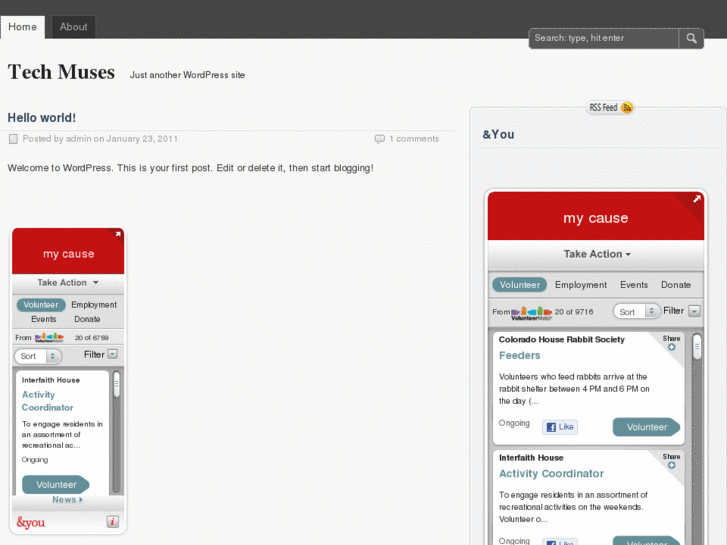Open Activity Coordinator link in large widget
This screenshot has height=545, width=727.
pyautogui.click(x=551, y=474)
